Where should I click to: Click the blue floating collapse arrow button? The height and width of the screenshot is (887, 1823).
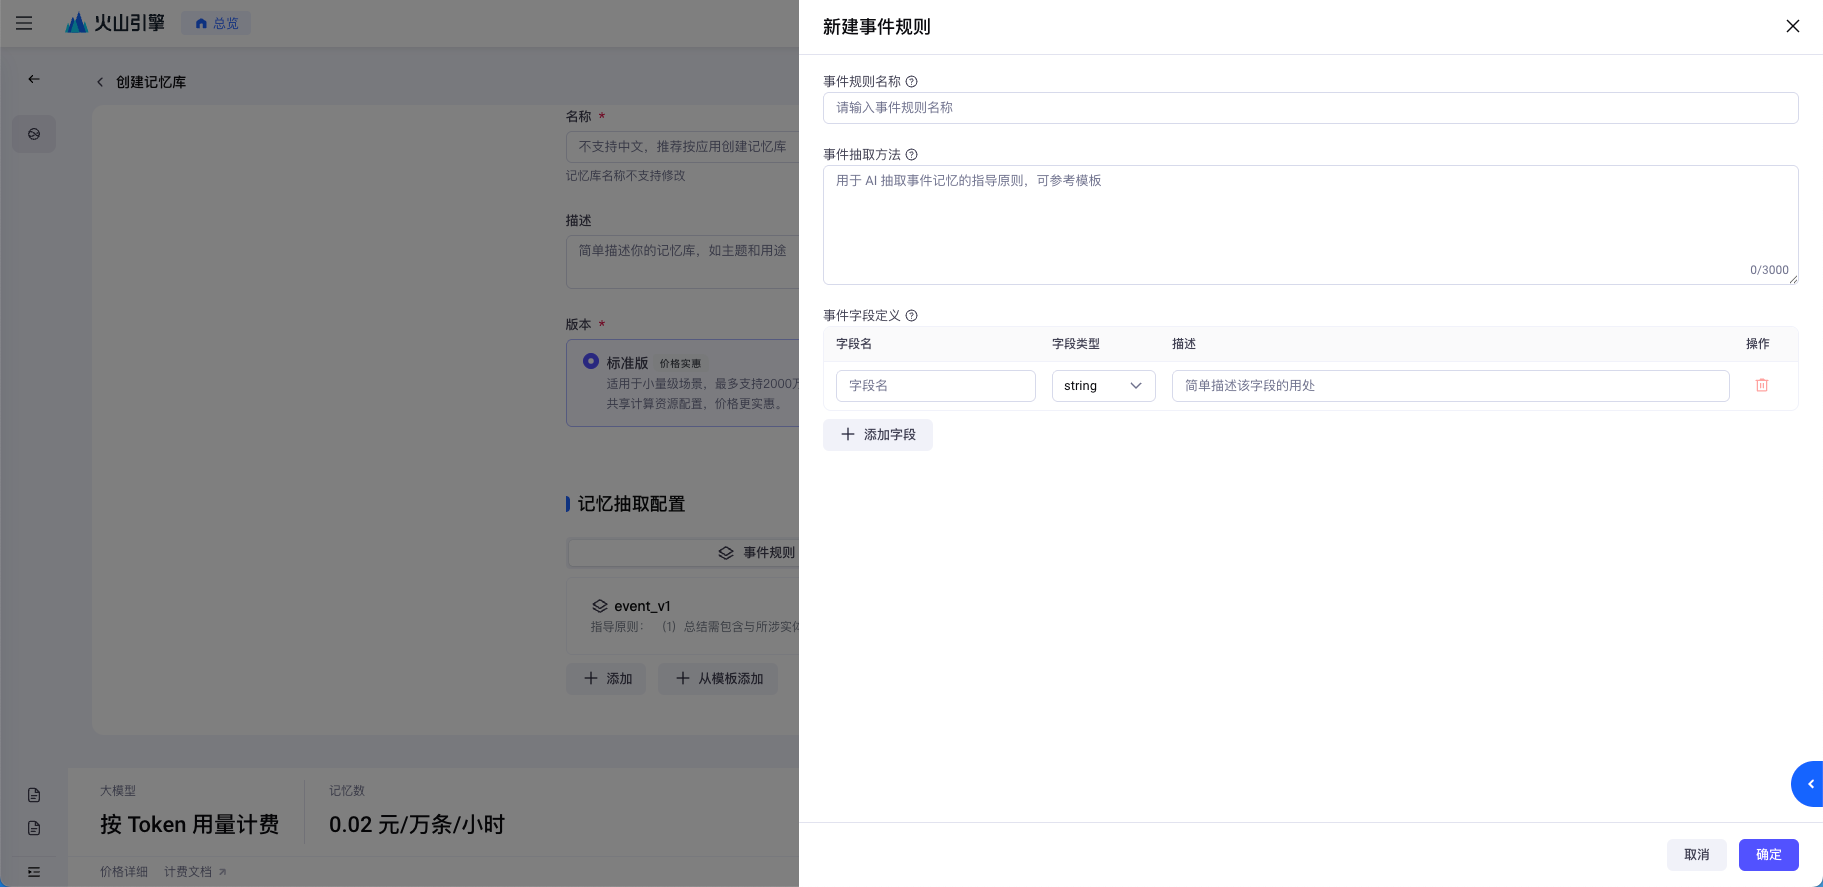click(x=1808, y=784)
